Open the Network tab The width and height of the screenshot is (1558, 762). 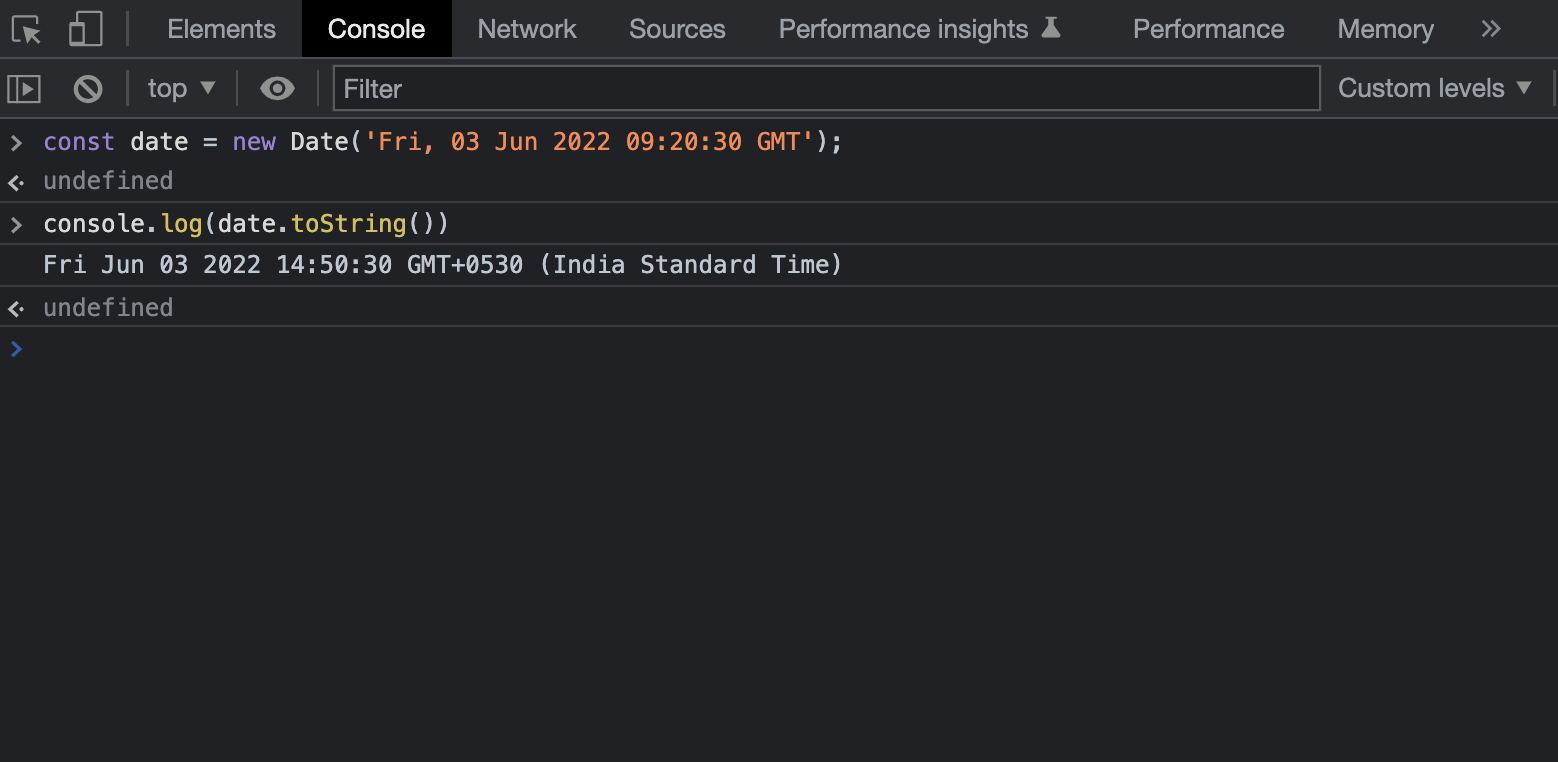pos(527,29)
